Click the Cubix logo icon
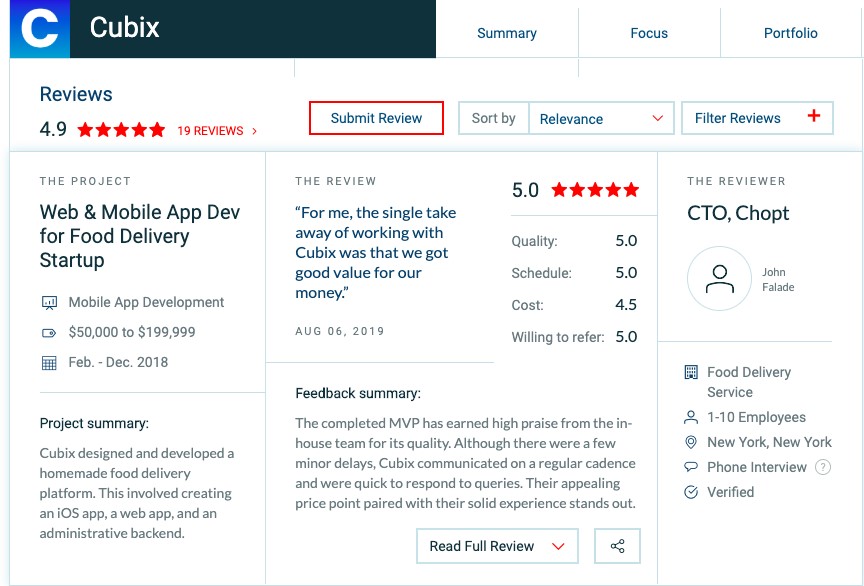This screenshot has height=586, width=864. (40, 29)
